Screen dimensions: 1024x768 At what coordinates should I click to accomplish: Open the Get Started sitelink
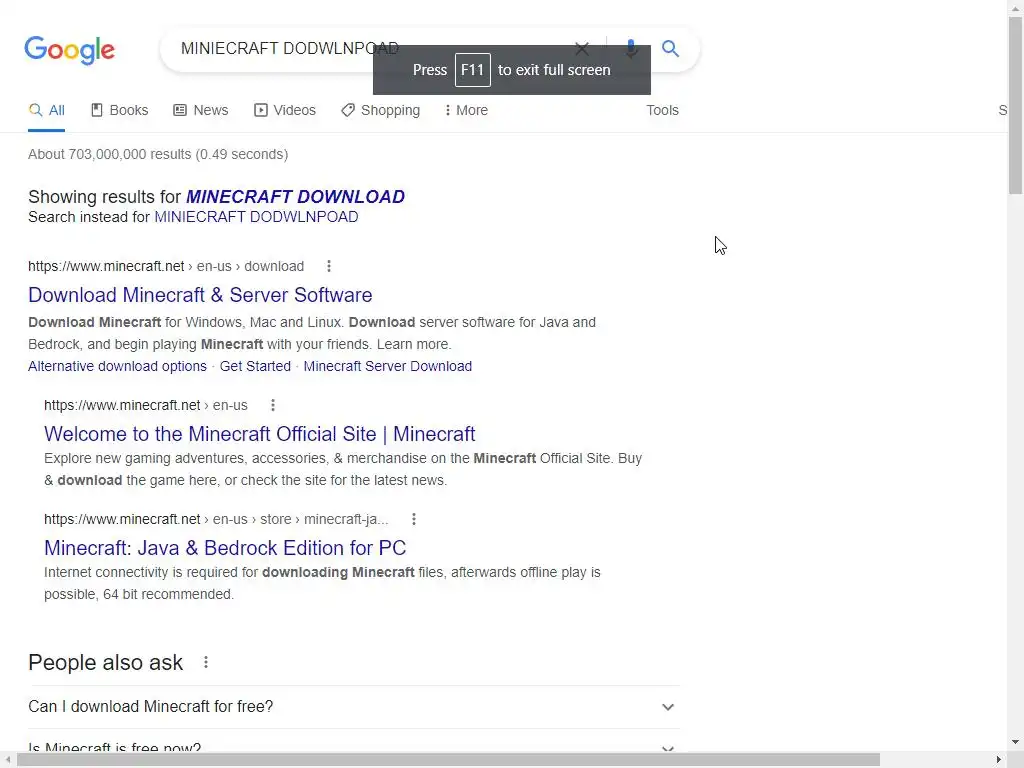click(255, 366)
